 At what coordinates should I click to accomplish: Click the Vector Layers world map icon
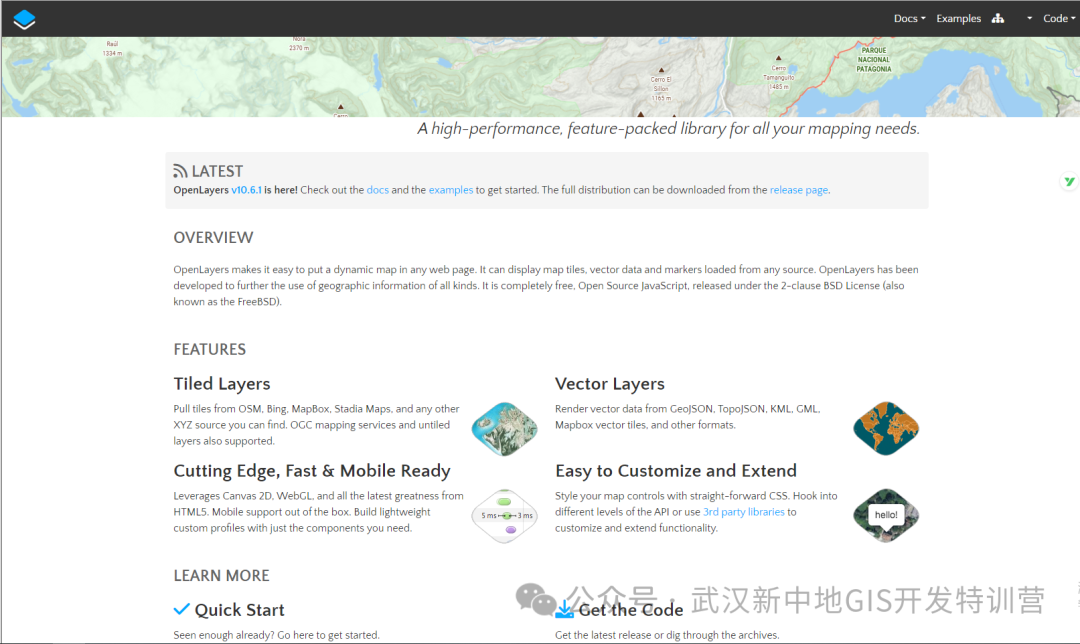886,428
